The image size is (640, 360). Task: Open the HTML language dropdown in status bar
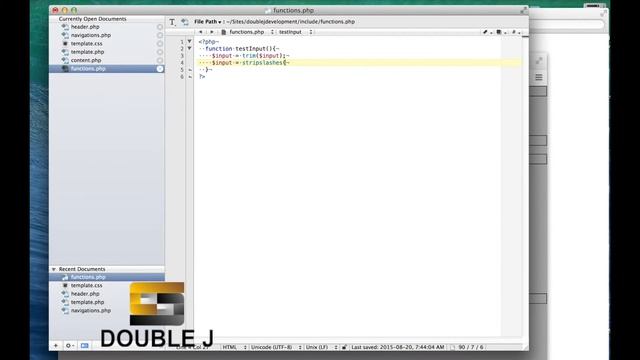coord(234,347)
